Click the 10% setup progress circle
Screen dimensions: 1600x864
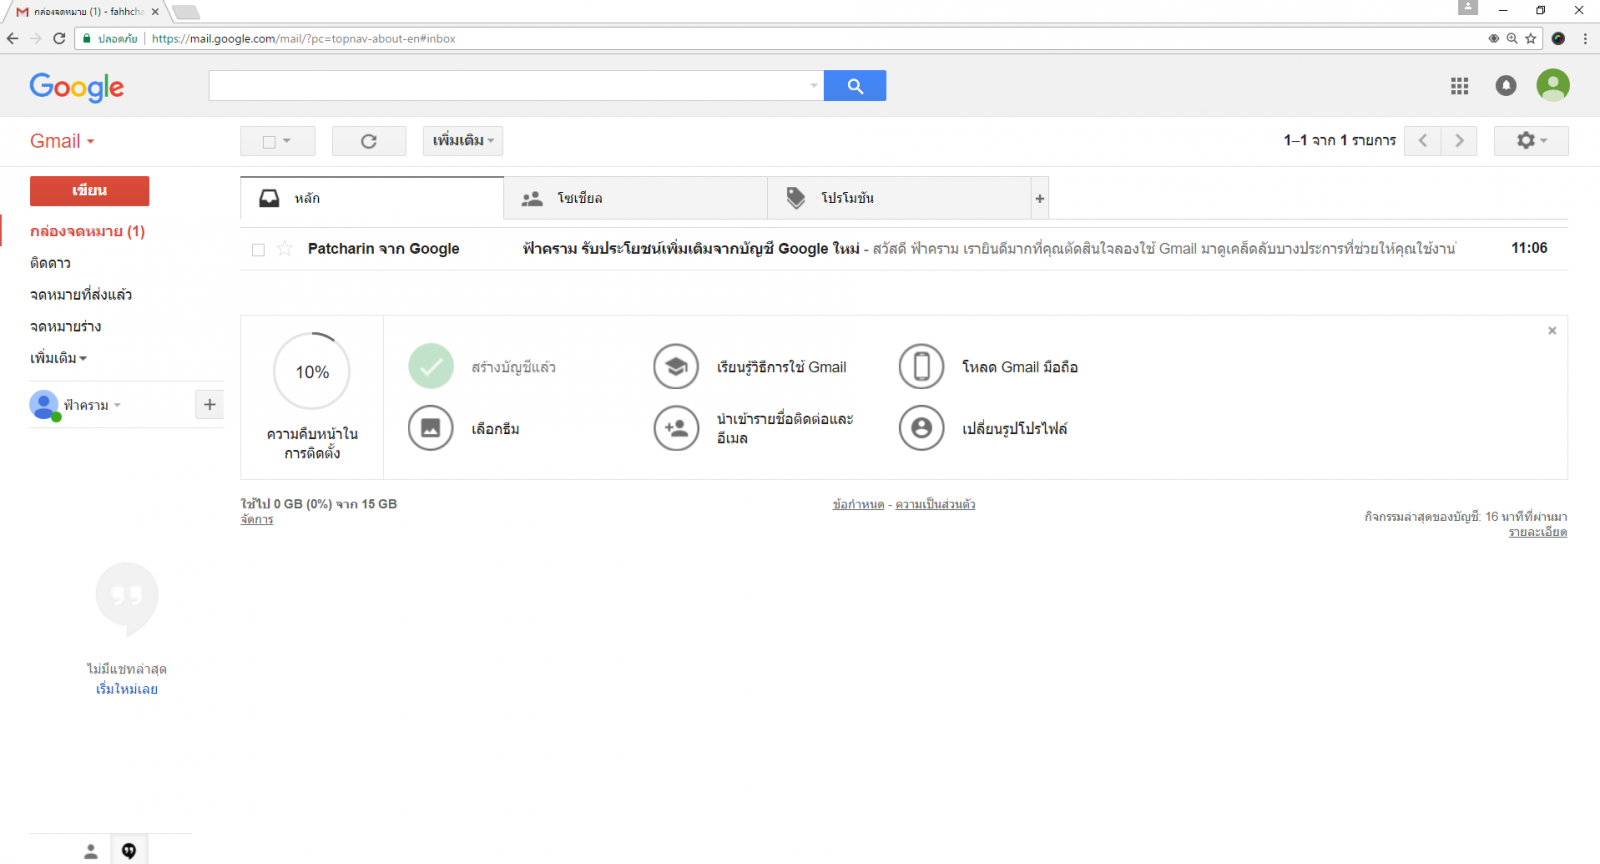pyautogui.click(x=312, y=371)
